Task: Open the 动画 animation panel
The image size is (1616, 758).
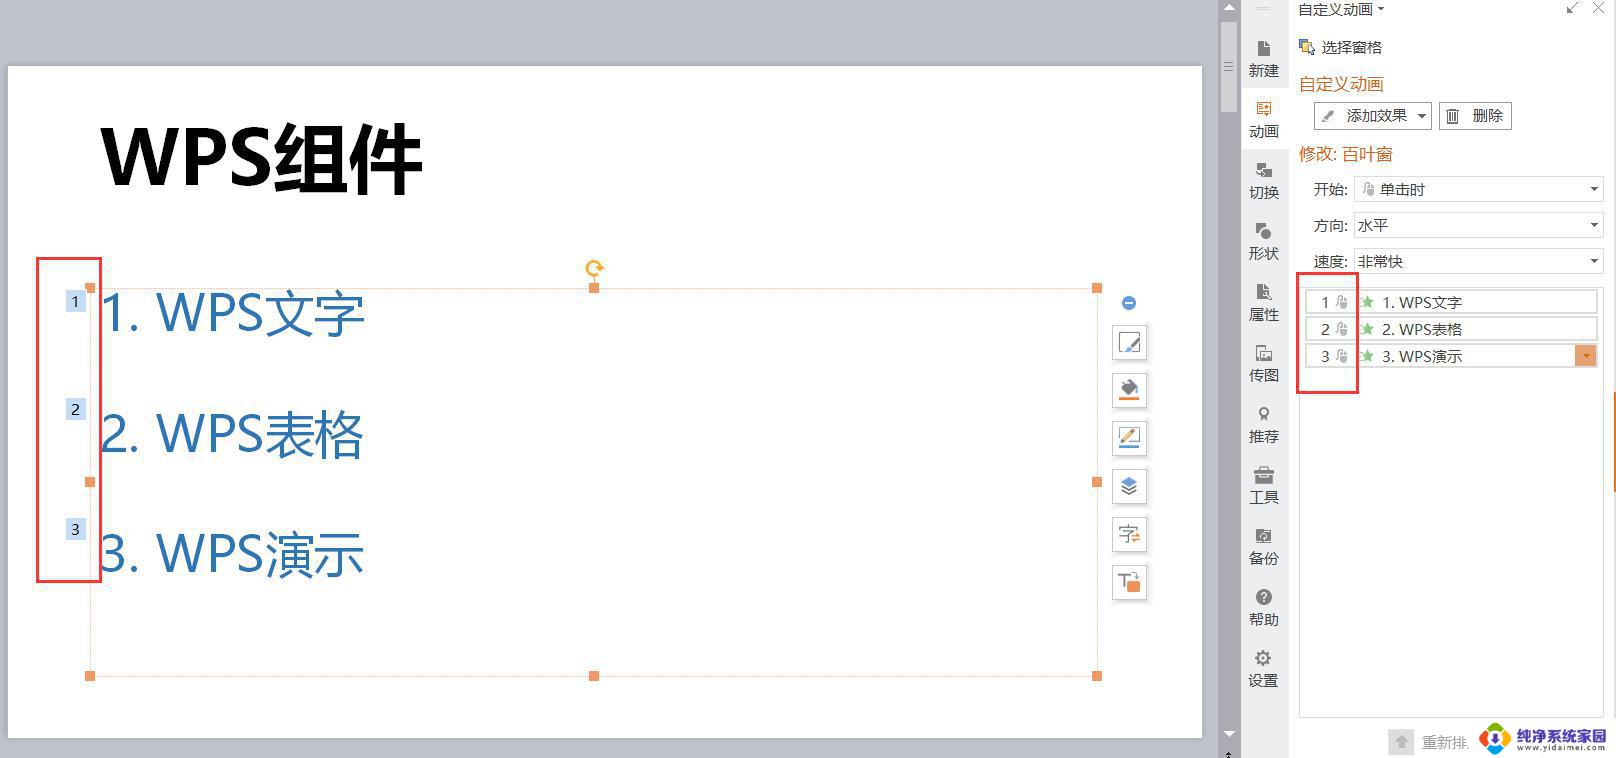Action: (x=1263, y=119)
